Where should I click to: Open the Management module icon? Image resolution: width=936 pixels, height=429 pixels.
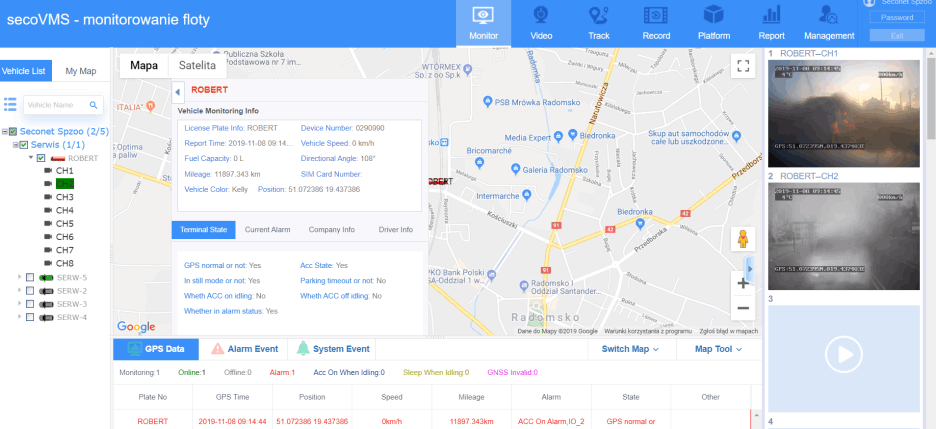coord(829,15)
